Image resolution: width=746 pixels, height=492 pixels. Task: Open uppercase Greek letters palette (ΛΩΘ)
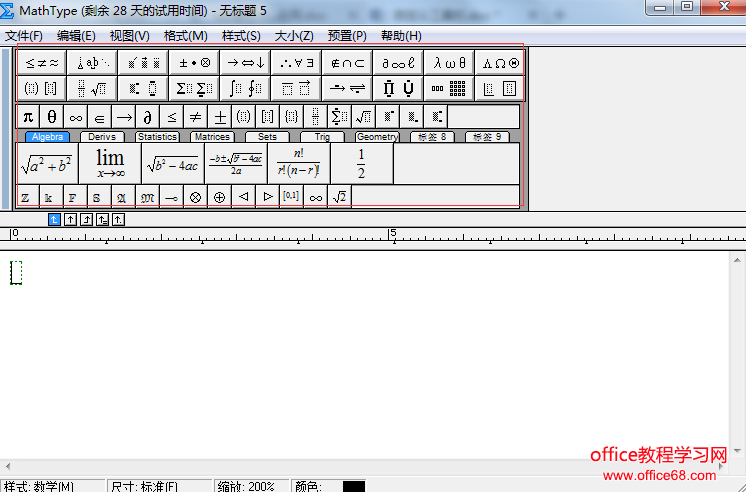coord(500,63)
